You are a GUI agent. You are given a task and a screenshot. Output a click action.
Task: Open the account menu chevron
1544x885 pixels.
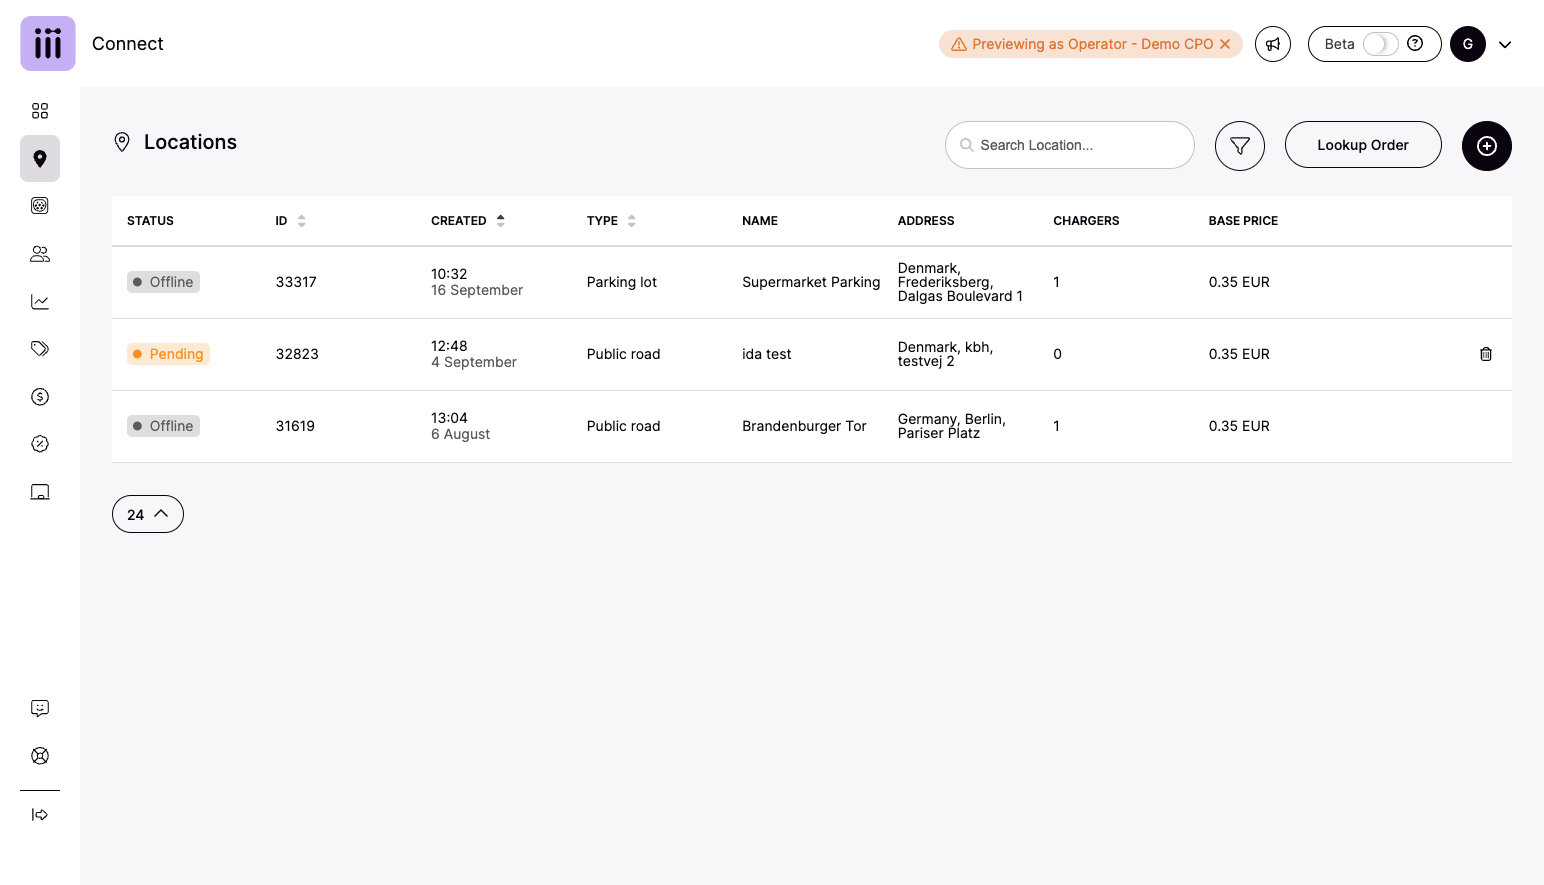[x=1505, y=44]
